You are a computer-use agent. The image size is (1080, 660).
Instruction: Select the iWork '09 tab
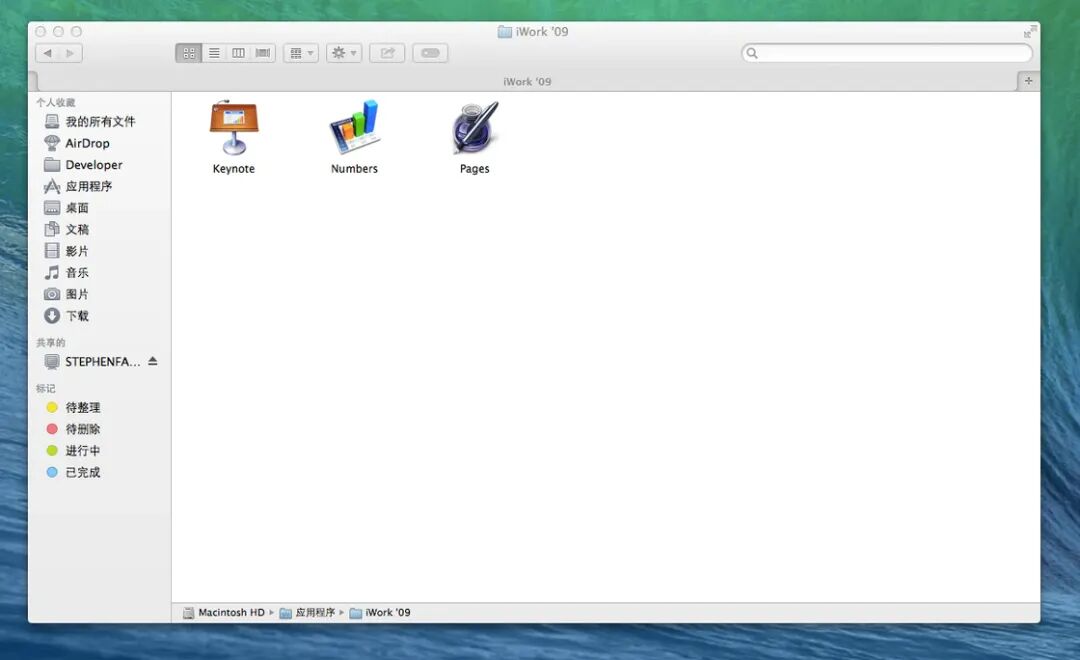tap(527, 81)
